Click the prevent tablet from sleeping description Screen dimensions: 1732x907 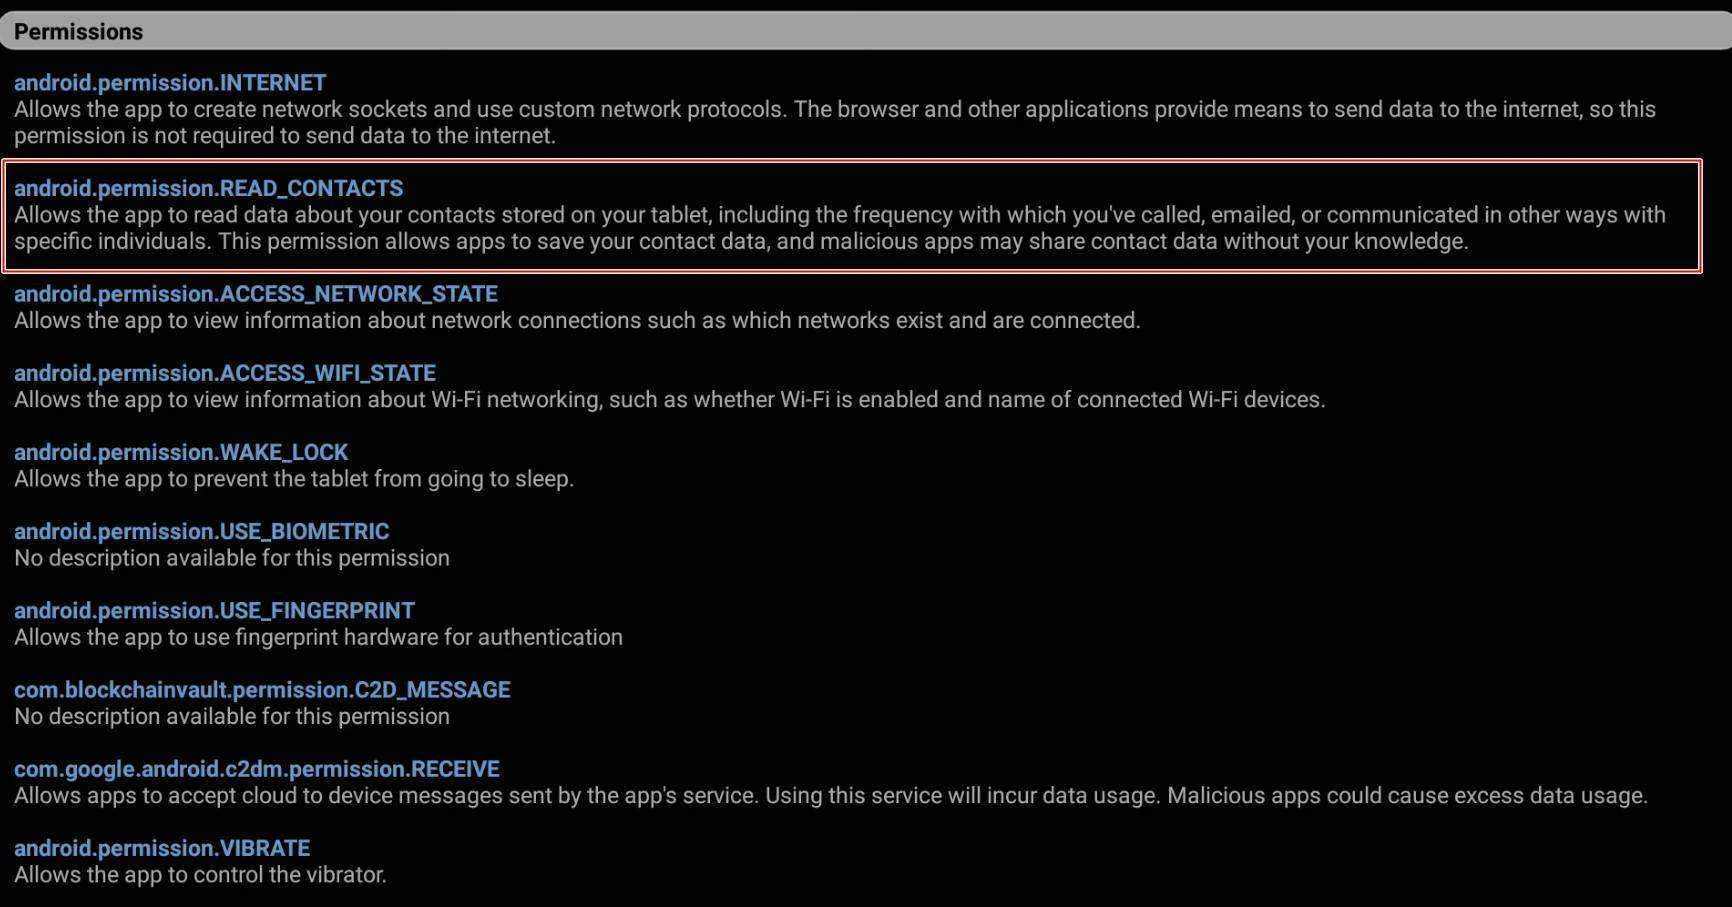[294, 478]
